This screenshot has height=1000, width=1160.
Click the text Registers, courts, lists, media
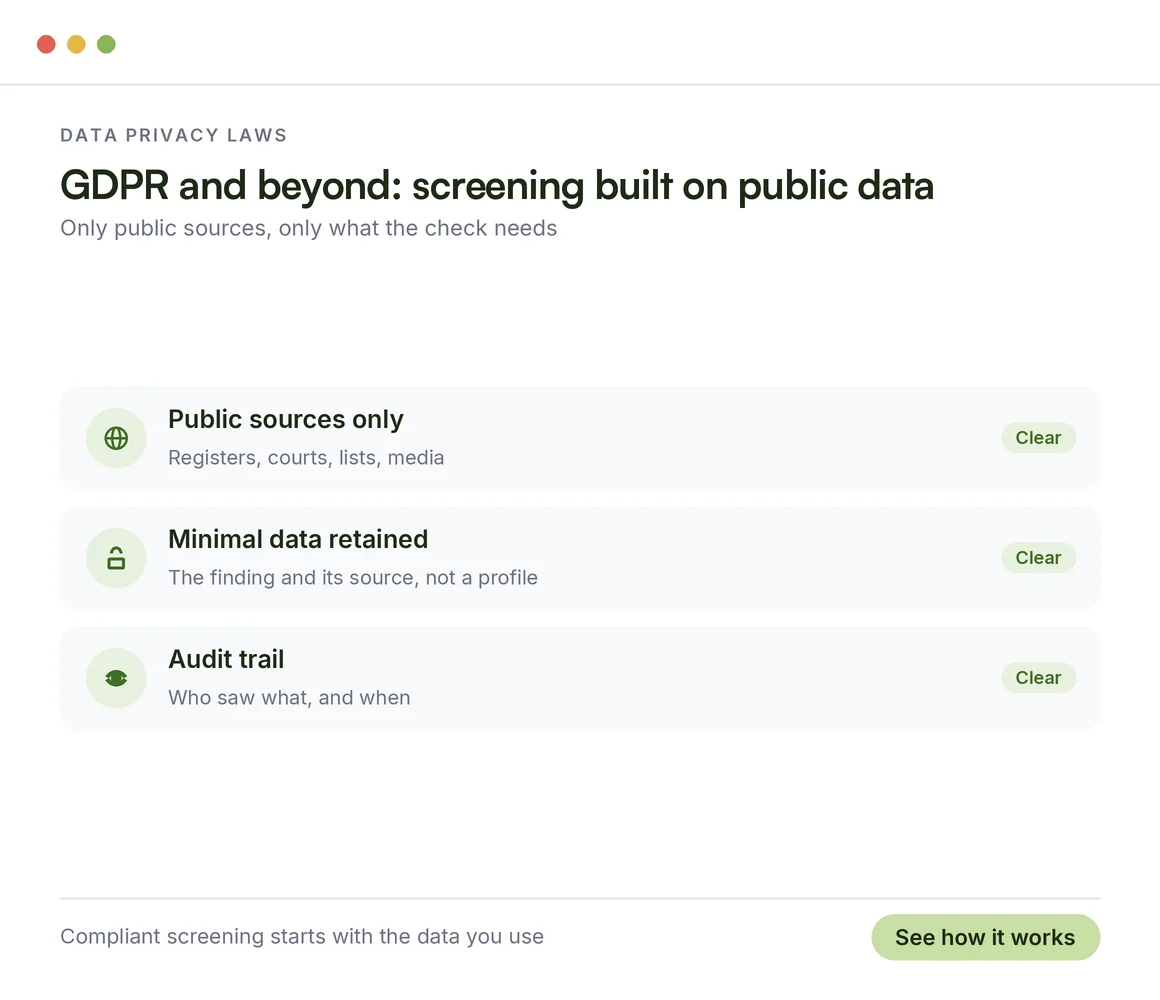[x=306, y=458]
